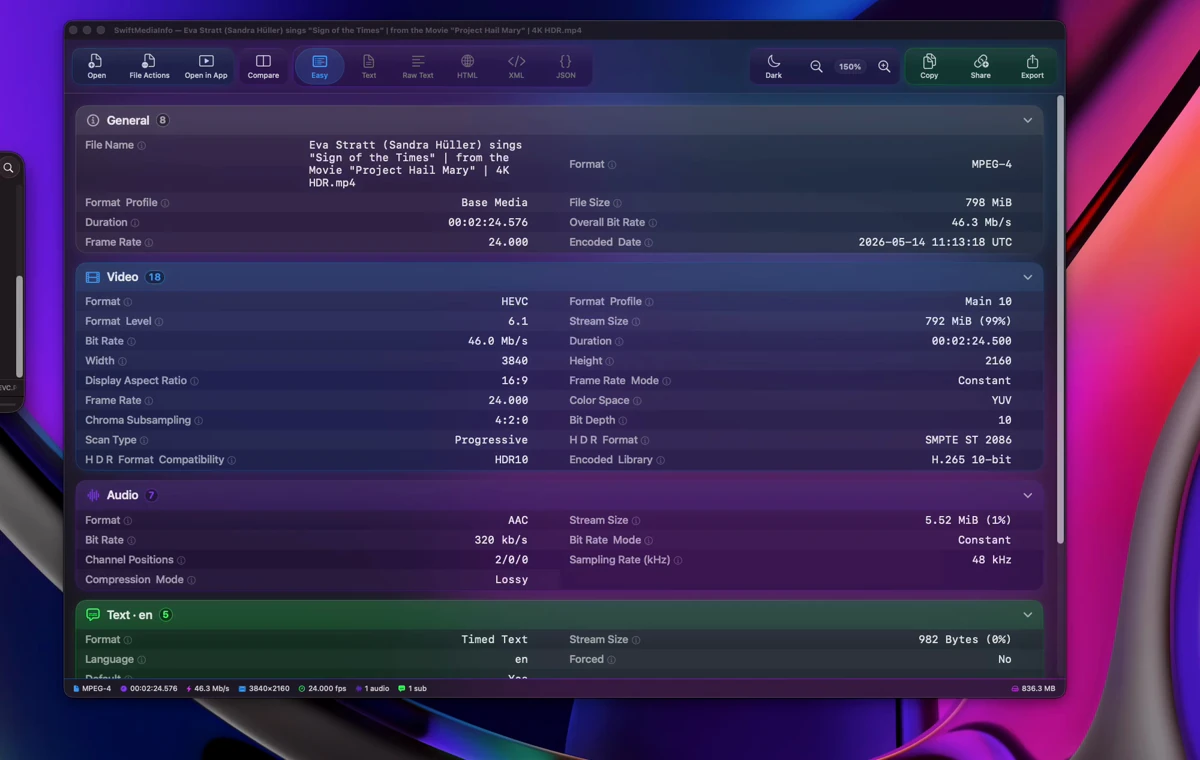Click the zoom in magnifier icon
Image resolution: width=1200 pixels, height=760 pixels.
click(884, 66)
